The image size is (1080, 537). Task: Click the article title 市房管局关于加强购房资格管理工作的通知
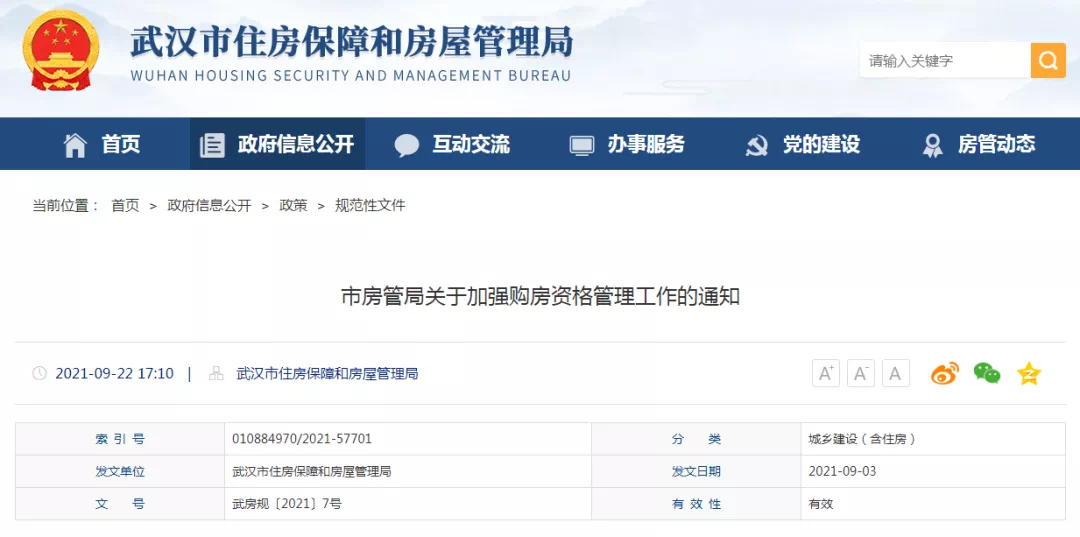point(541,297)
